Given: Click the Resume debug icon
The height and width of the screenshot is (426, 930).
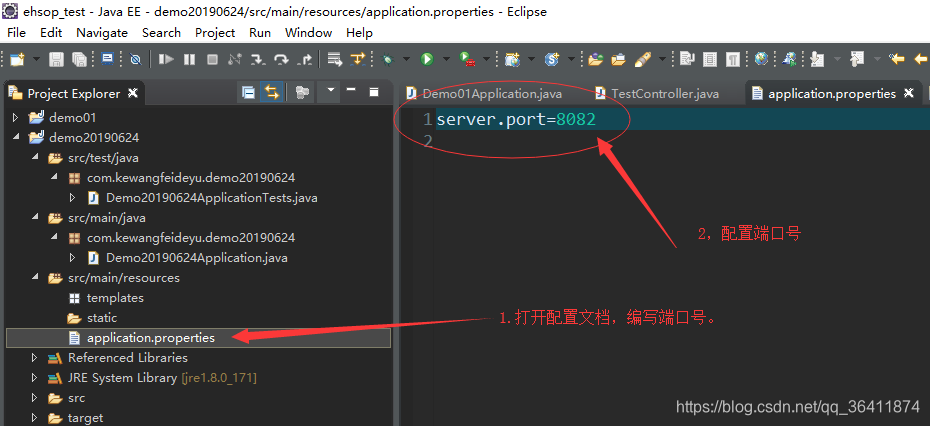Looking at the screenshot, I should pyautogui.click(x=166, y=59).
